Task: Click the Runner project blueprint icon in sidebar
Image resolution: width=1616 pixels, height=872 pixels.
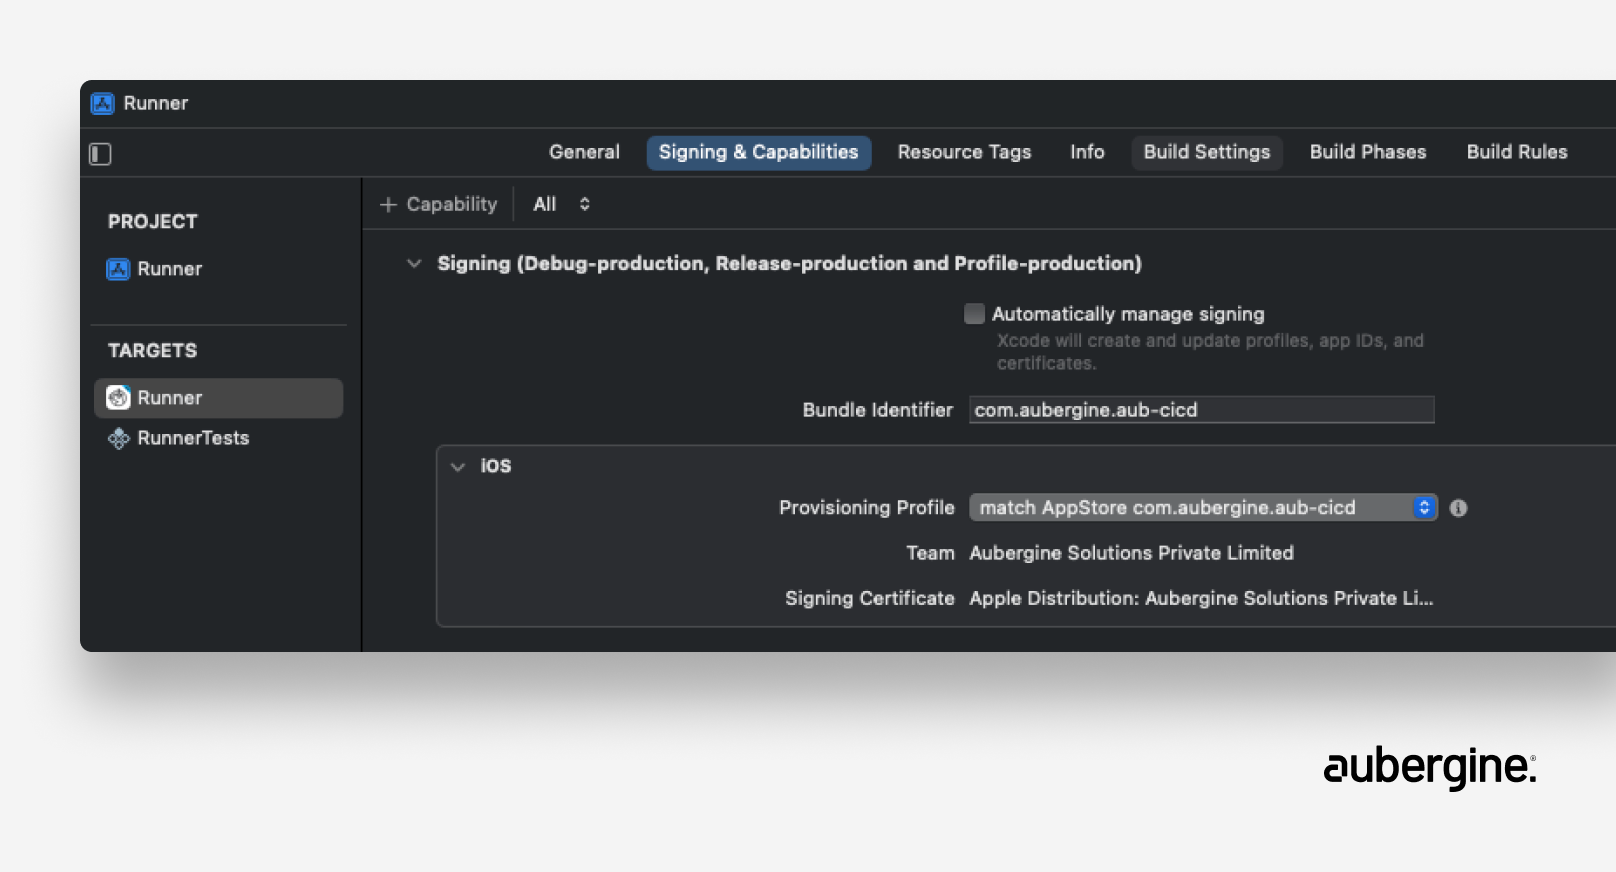Action: pos(118,269)
